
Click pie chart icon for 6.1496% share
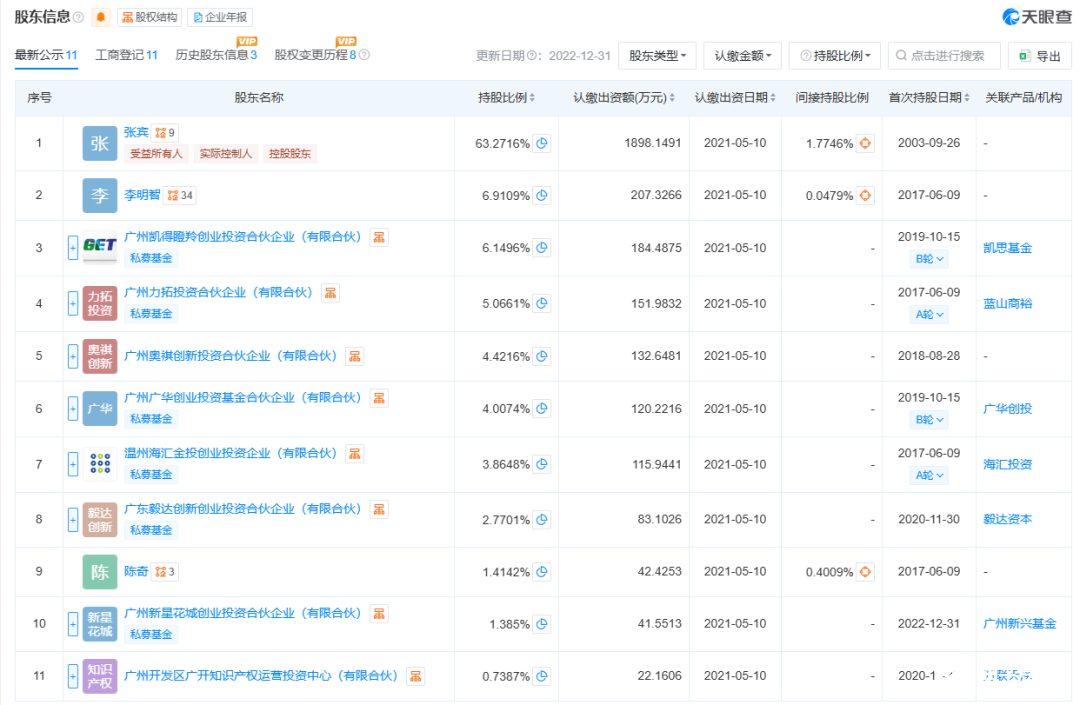coord(542,248)
